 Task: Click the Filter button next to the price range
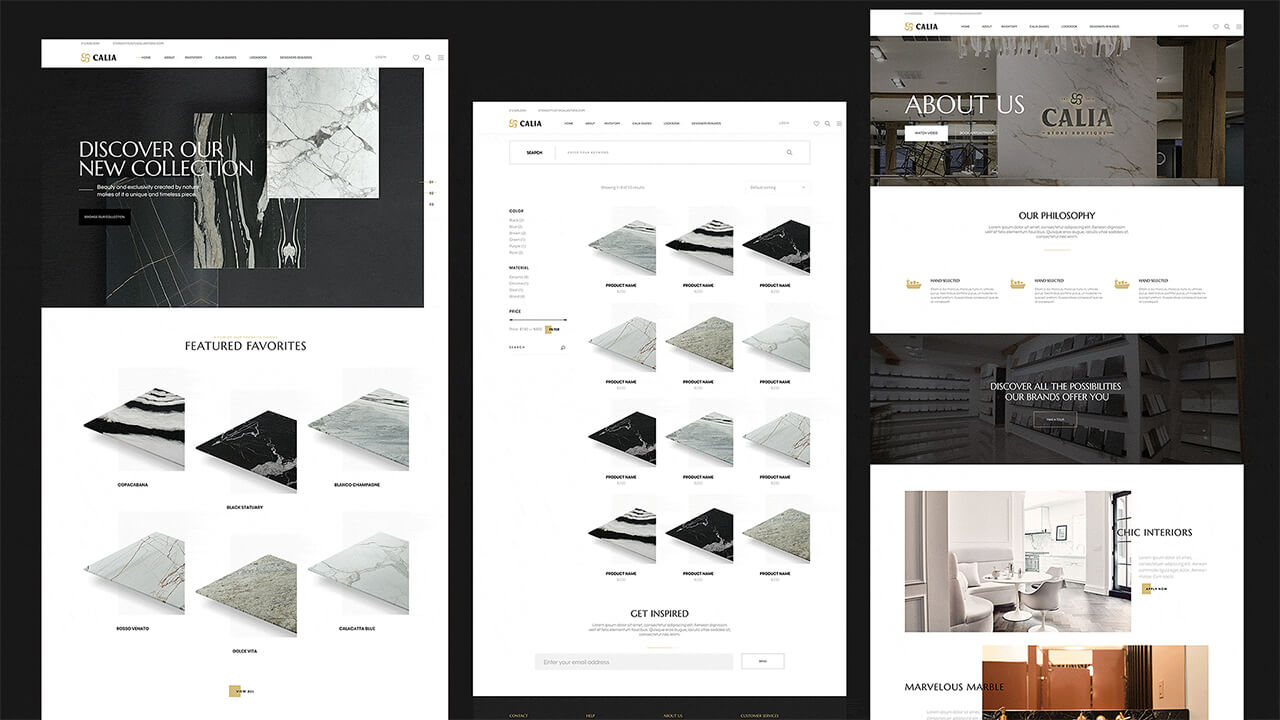tap(552, 329)
